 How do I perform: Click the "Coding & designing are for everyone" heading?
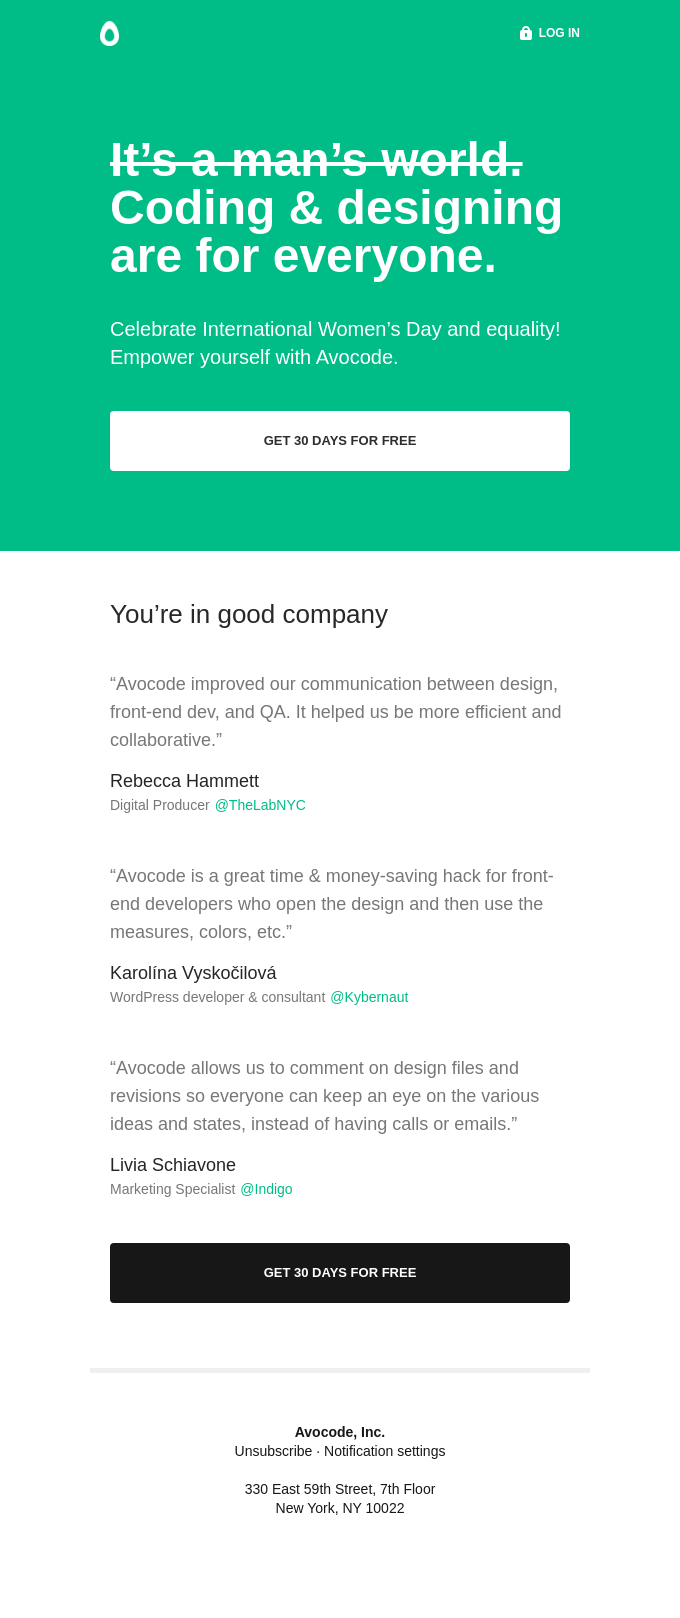(x=336, y=232)
